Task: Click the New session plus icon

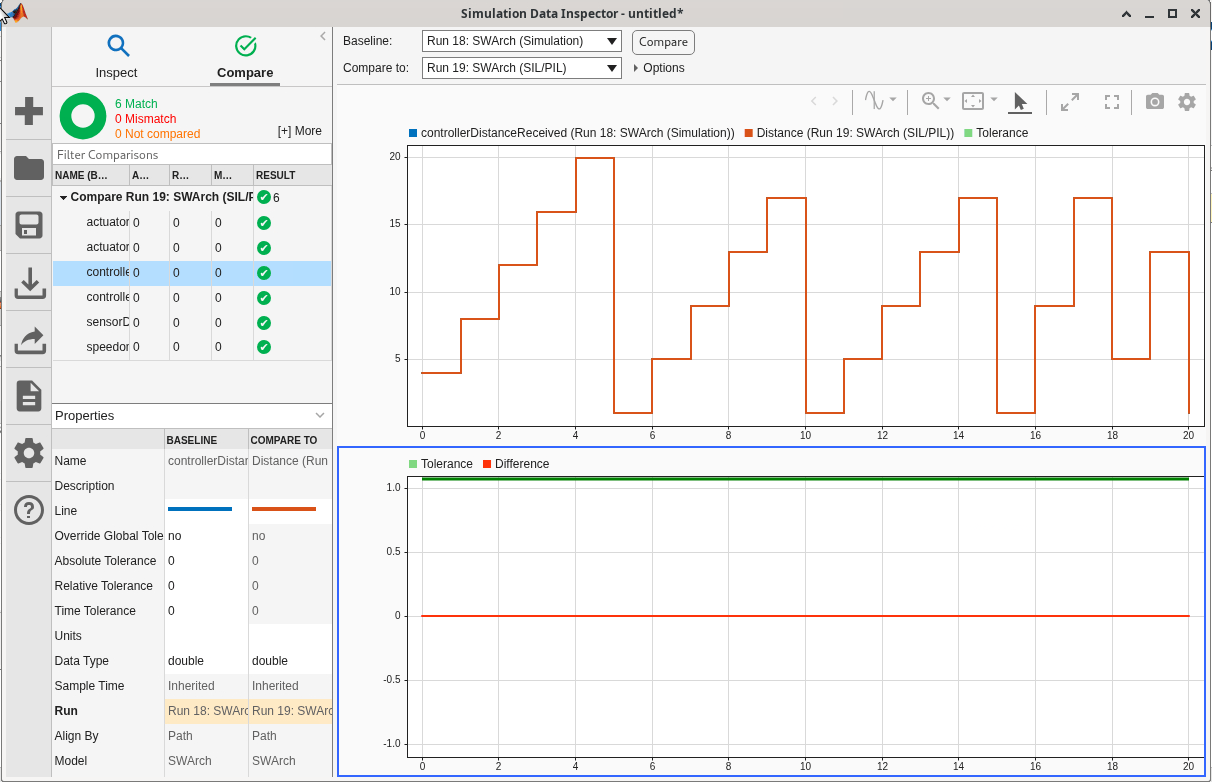Action: (28, 111)
